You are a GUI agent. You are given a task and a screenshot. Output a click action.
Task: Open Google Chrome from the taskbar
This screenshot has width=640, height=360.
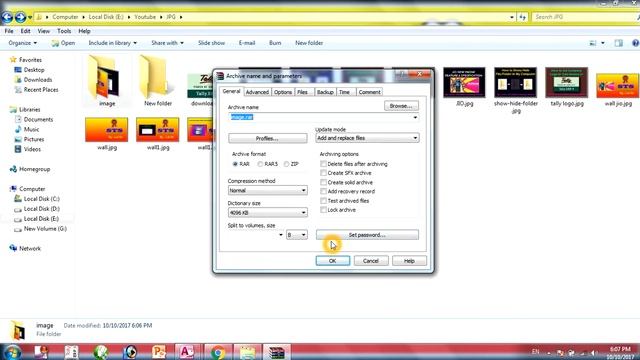[218, 352]
